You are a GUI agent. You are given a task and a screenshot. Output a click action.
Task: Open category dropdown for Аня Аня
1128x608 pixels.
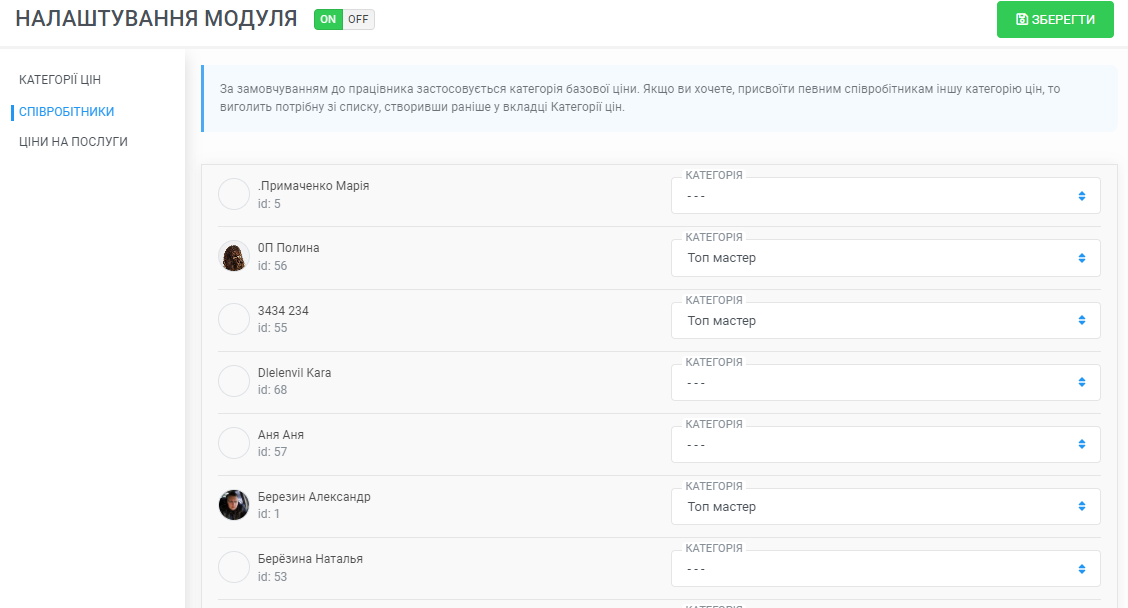[886, 444]
